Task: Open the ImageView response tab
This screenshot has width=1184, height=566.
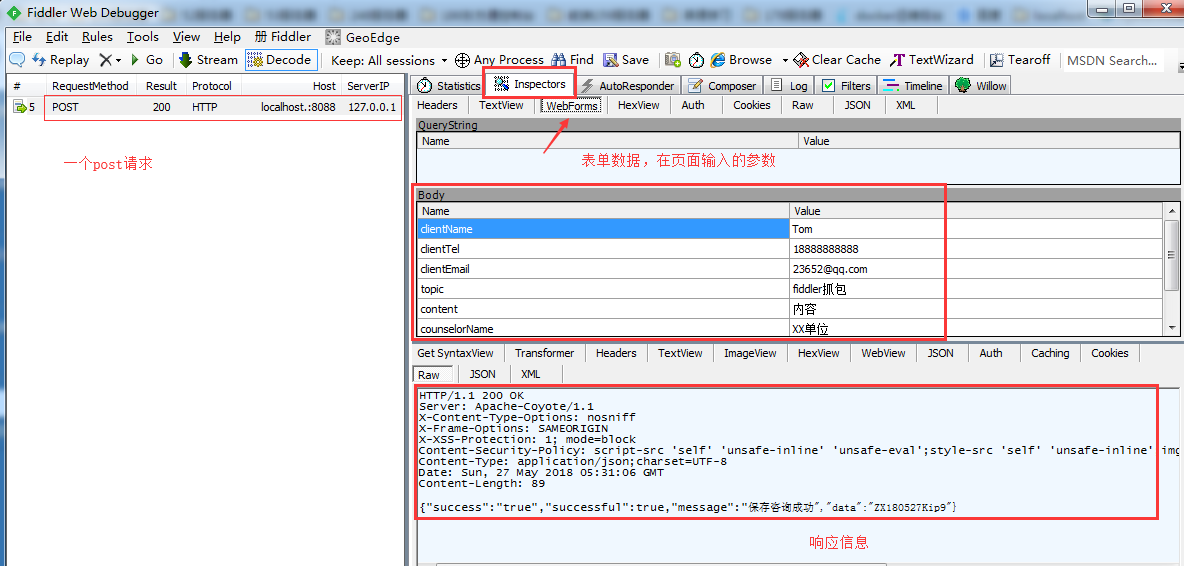Action: tap(750, 353)
